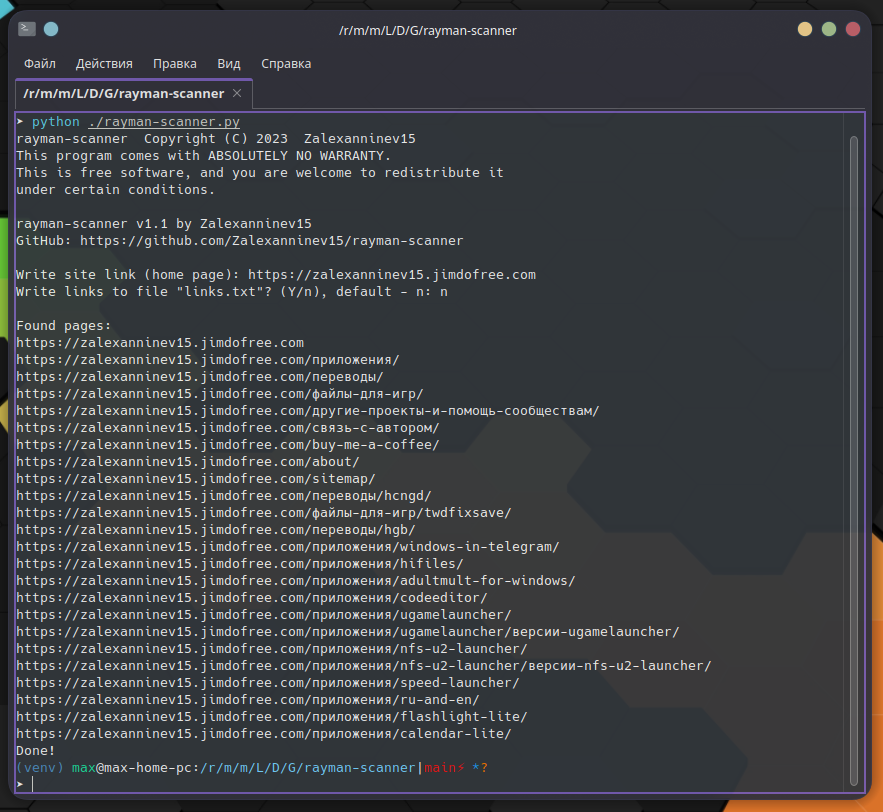Click the URL ending /файлы-для-игр/ only
The image size is (883, 812).
220,393
